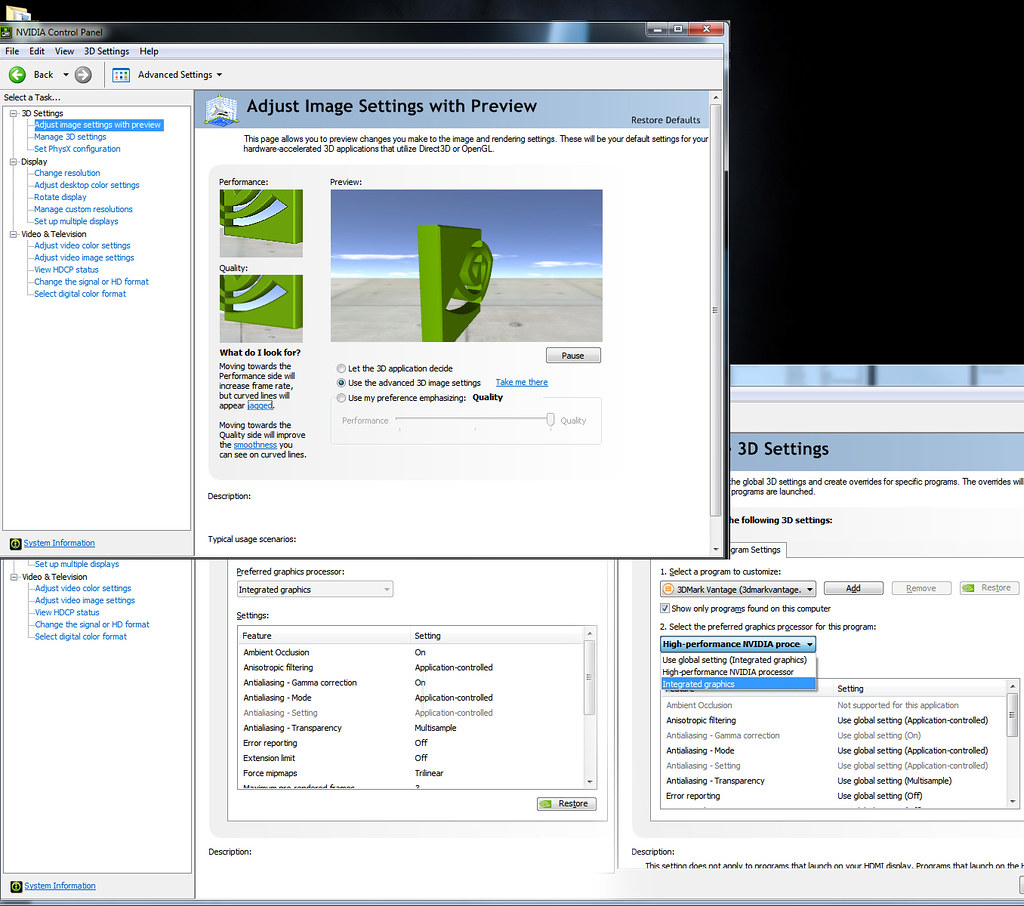
Task: Click the Quality sample thumbnail
Action: click(261, 309)
